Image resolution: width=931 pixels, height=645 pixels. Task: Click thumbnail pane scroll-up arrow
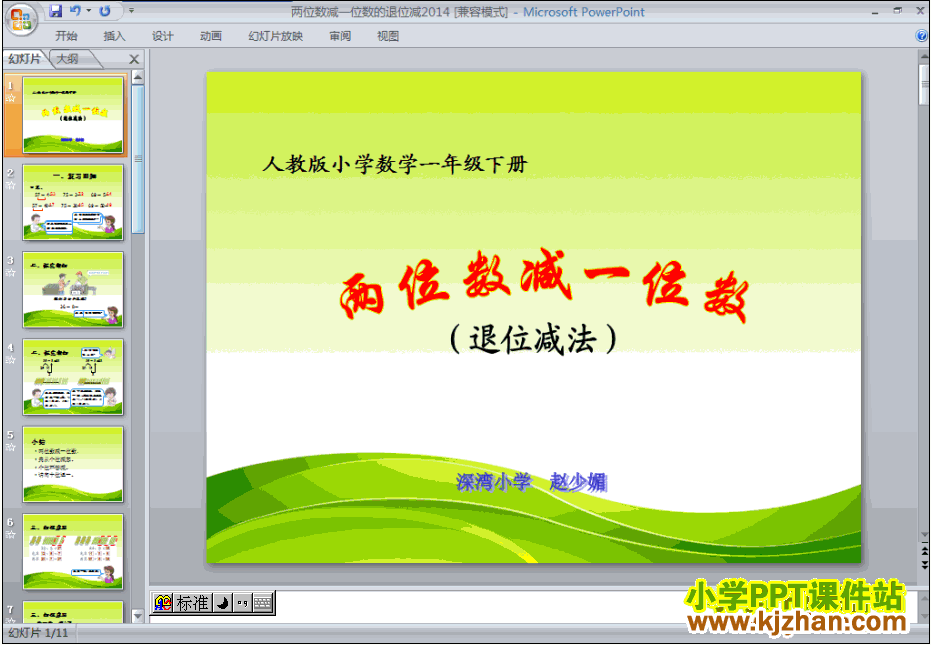click(138, 77)
